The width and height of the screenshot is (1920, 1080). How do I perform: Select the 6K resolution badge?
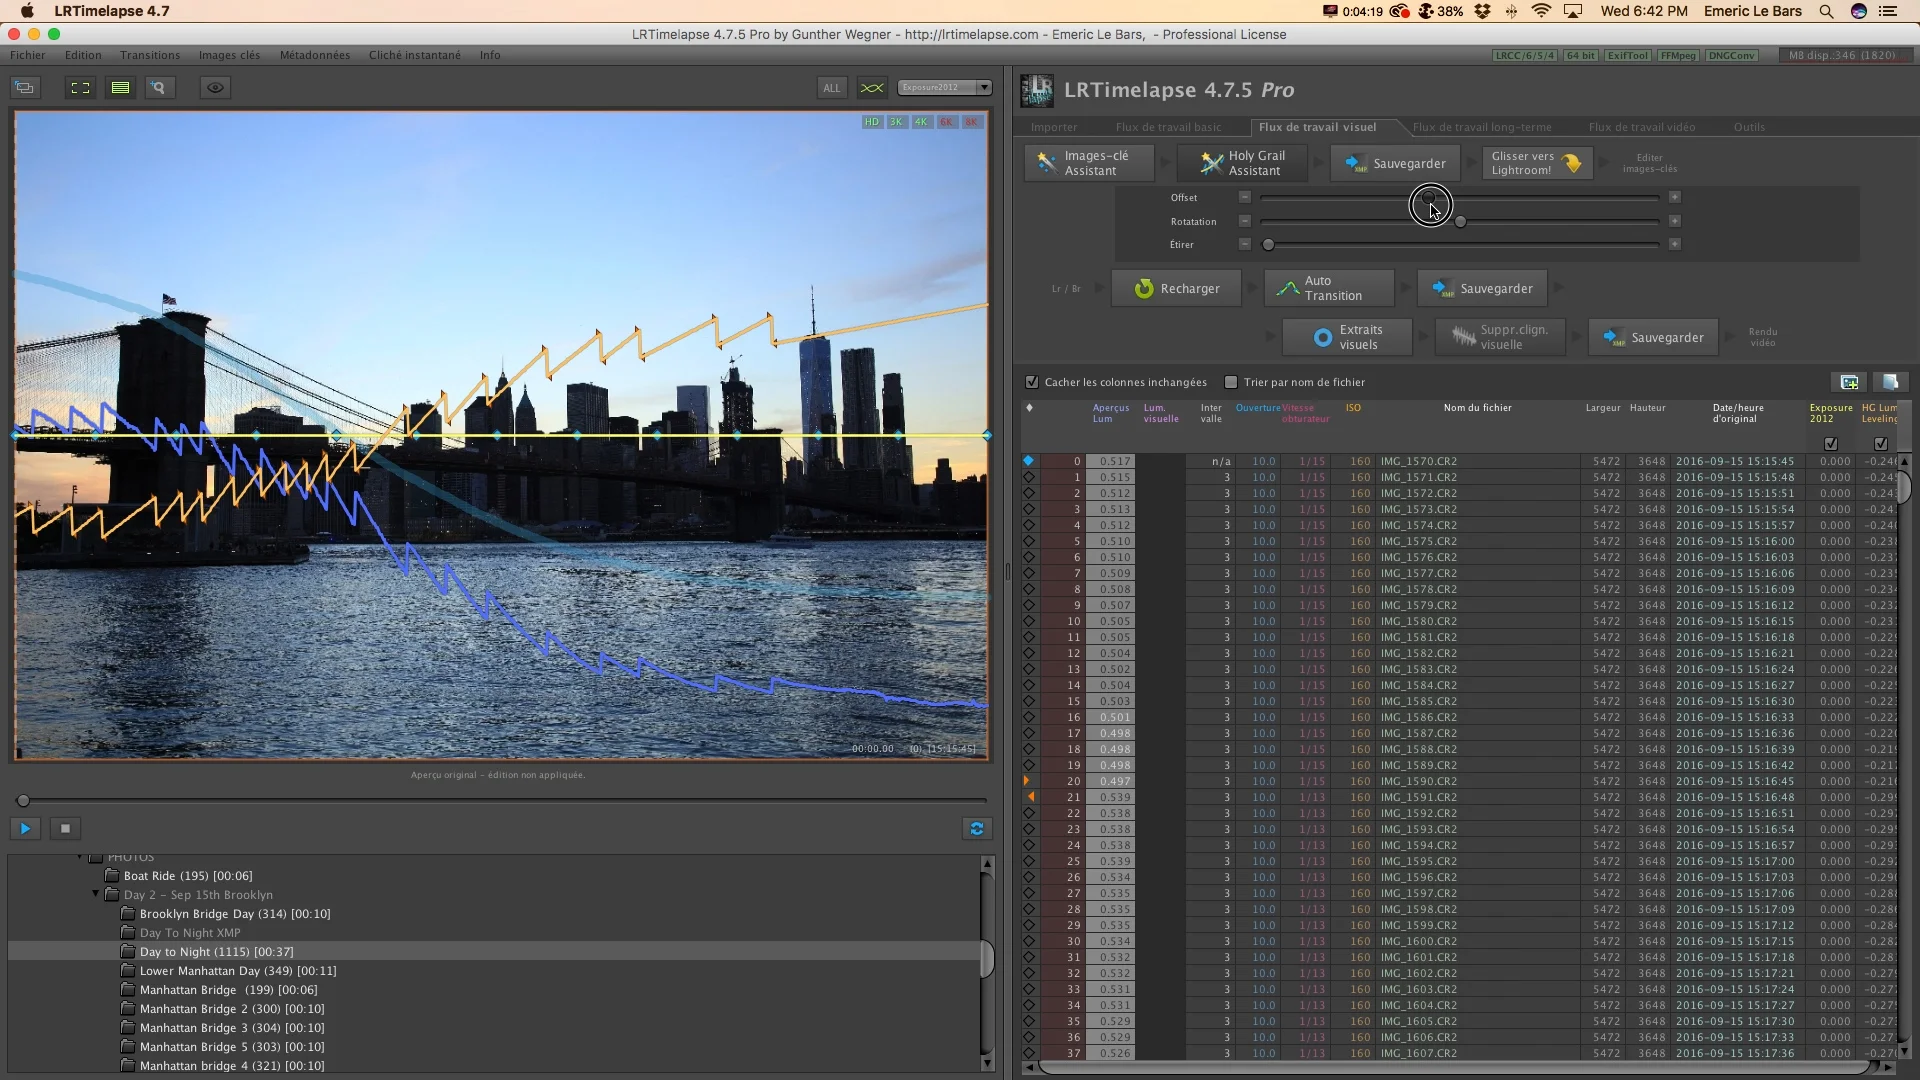946,122
